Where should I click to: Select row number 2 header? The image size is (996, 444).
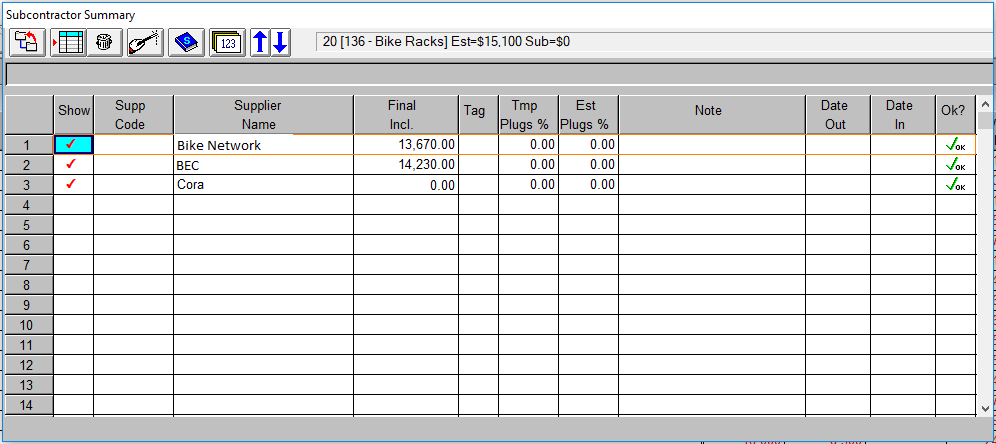[x=28, y=165]
